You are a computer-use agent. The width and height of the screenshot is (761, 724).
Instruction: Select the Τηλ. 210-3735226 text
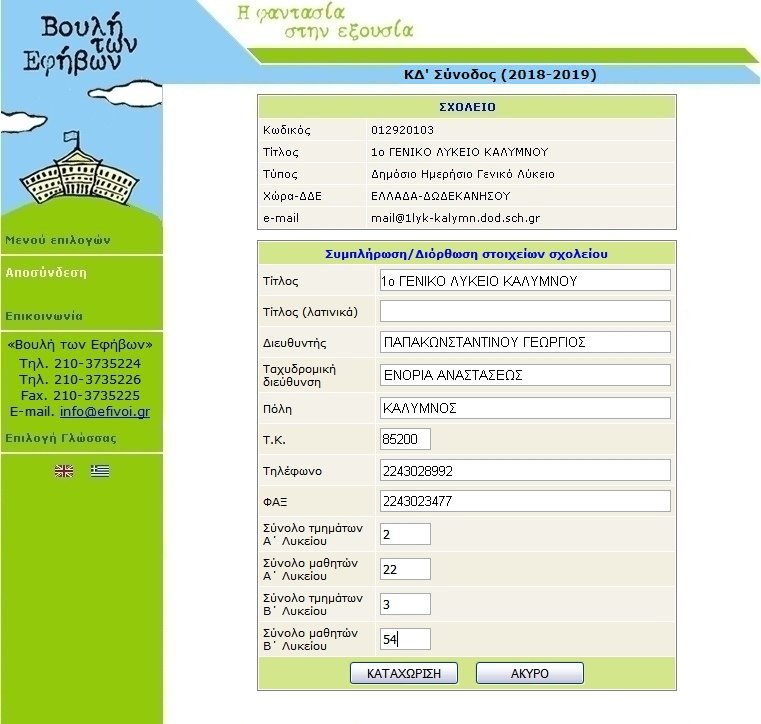80,379
